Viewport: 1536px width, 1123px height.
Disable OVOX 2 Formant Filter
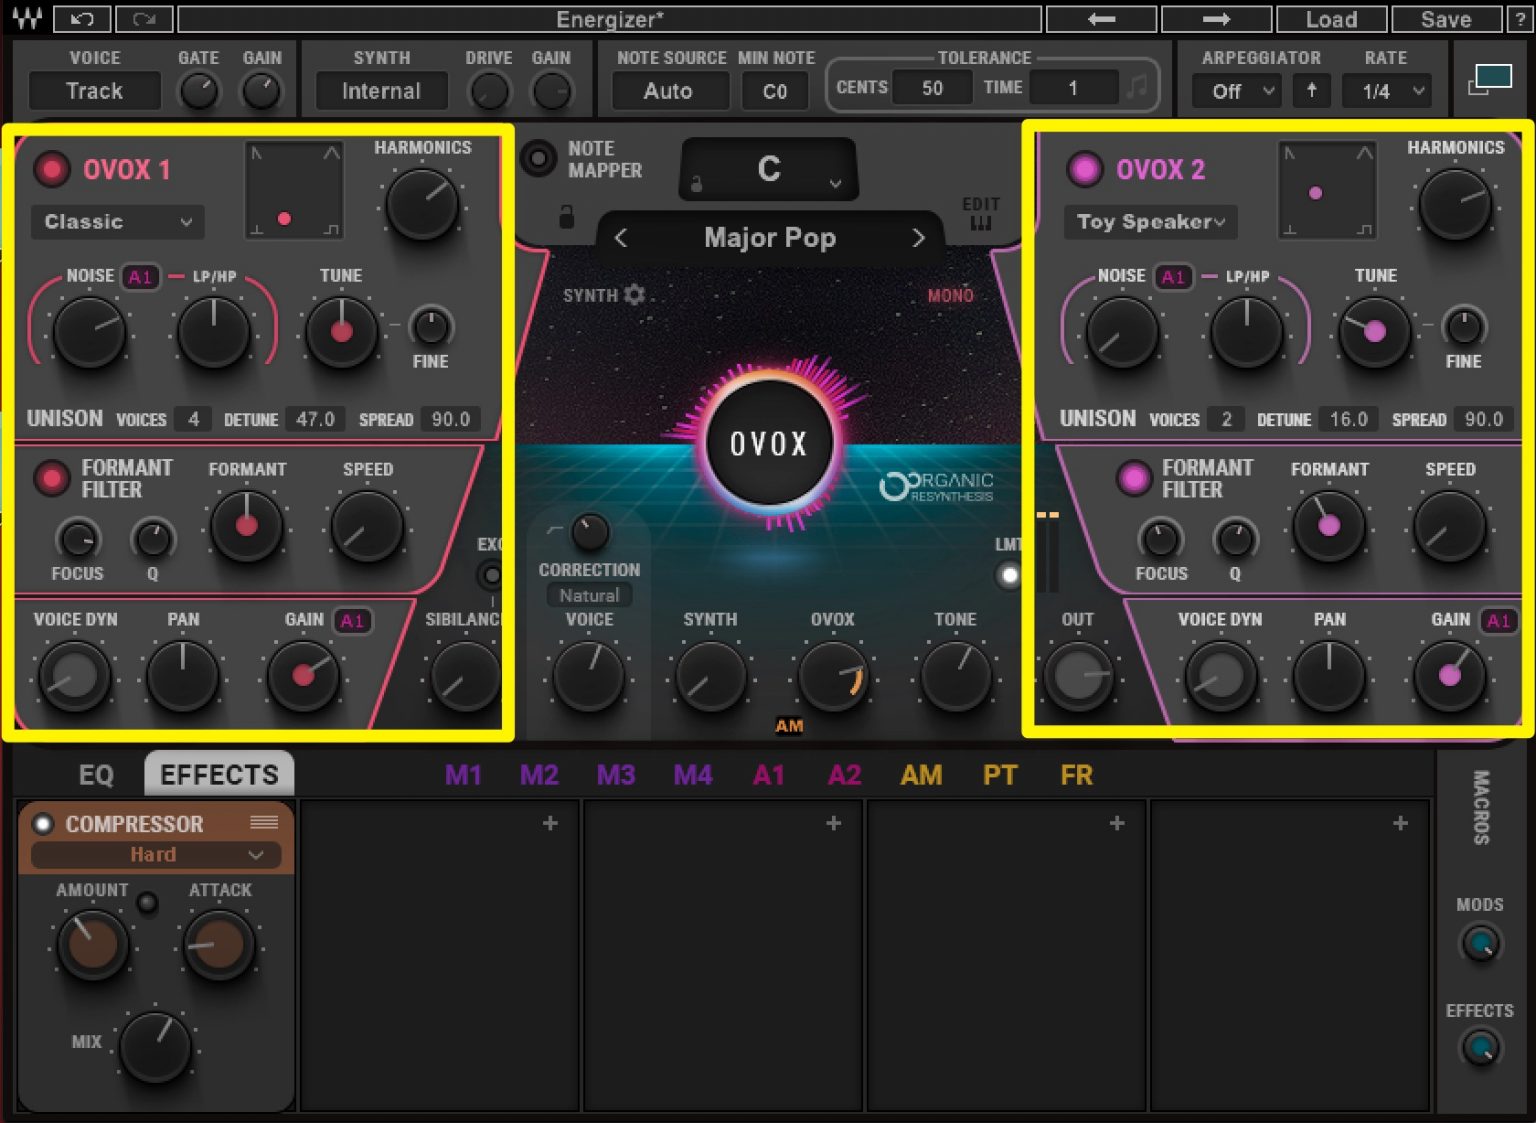(1133, 478)
